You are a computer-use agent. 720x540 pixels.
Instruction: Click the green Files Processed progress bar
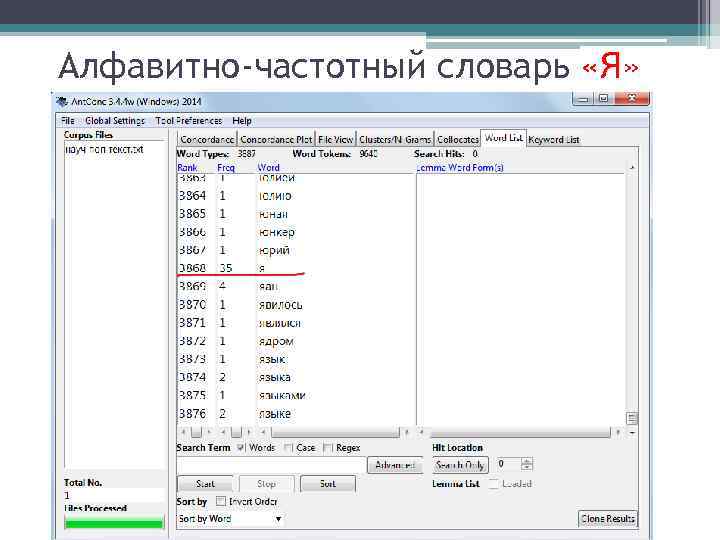114,523
